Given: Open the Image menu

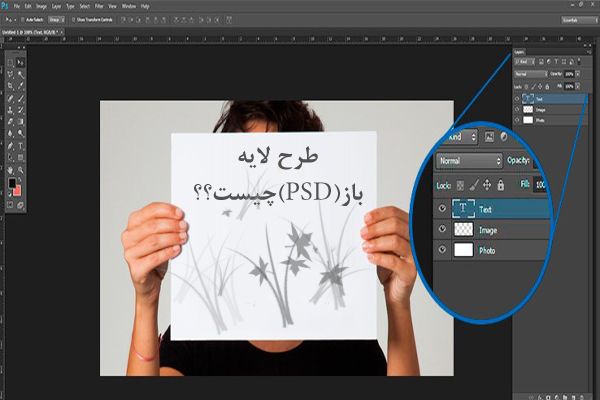Looking at the screenshot, I should pos(41,7).
